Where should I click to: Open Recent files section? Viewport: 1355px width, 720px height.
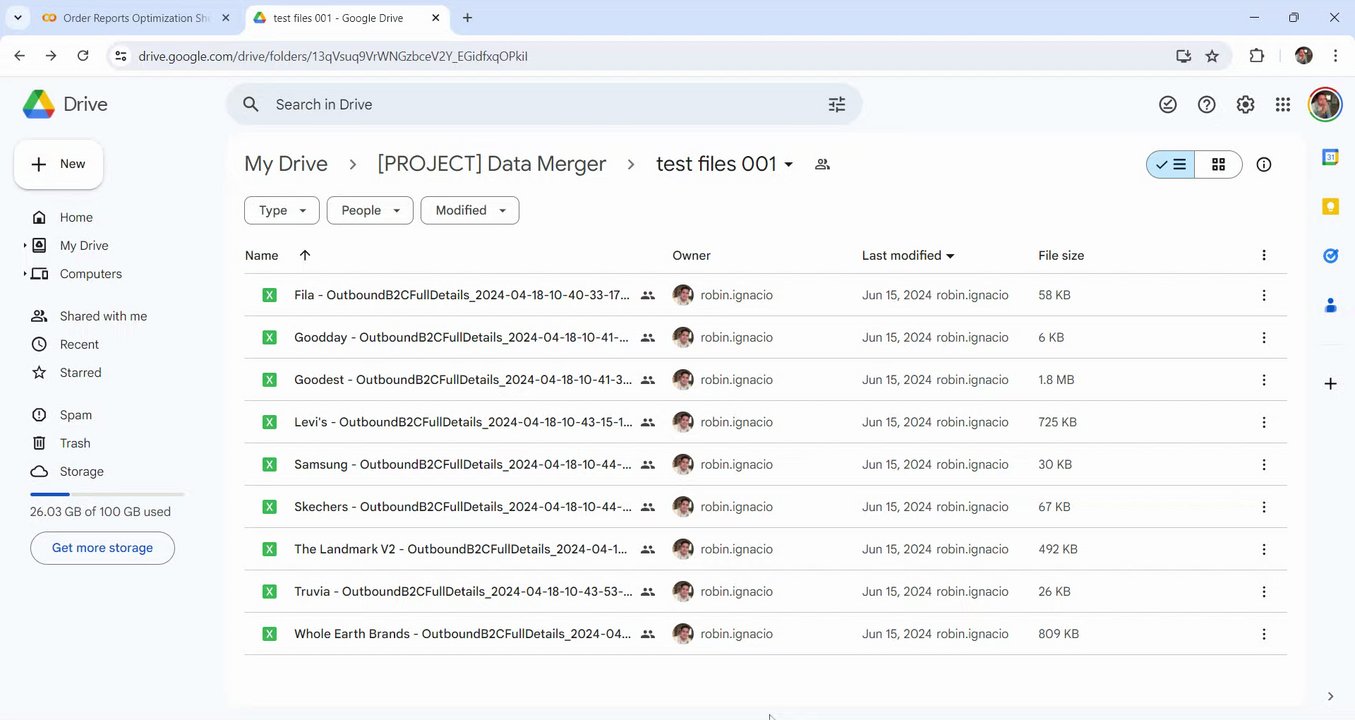[x=79, y=344]
